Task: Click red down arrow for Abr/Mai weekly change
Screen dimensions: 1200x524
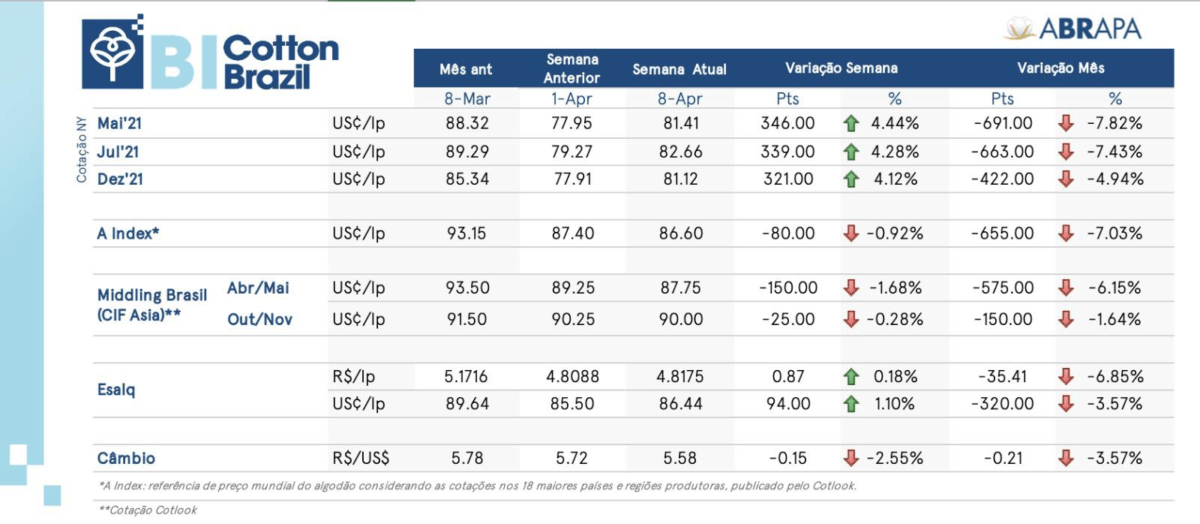Action: (852, 287)
